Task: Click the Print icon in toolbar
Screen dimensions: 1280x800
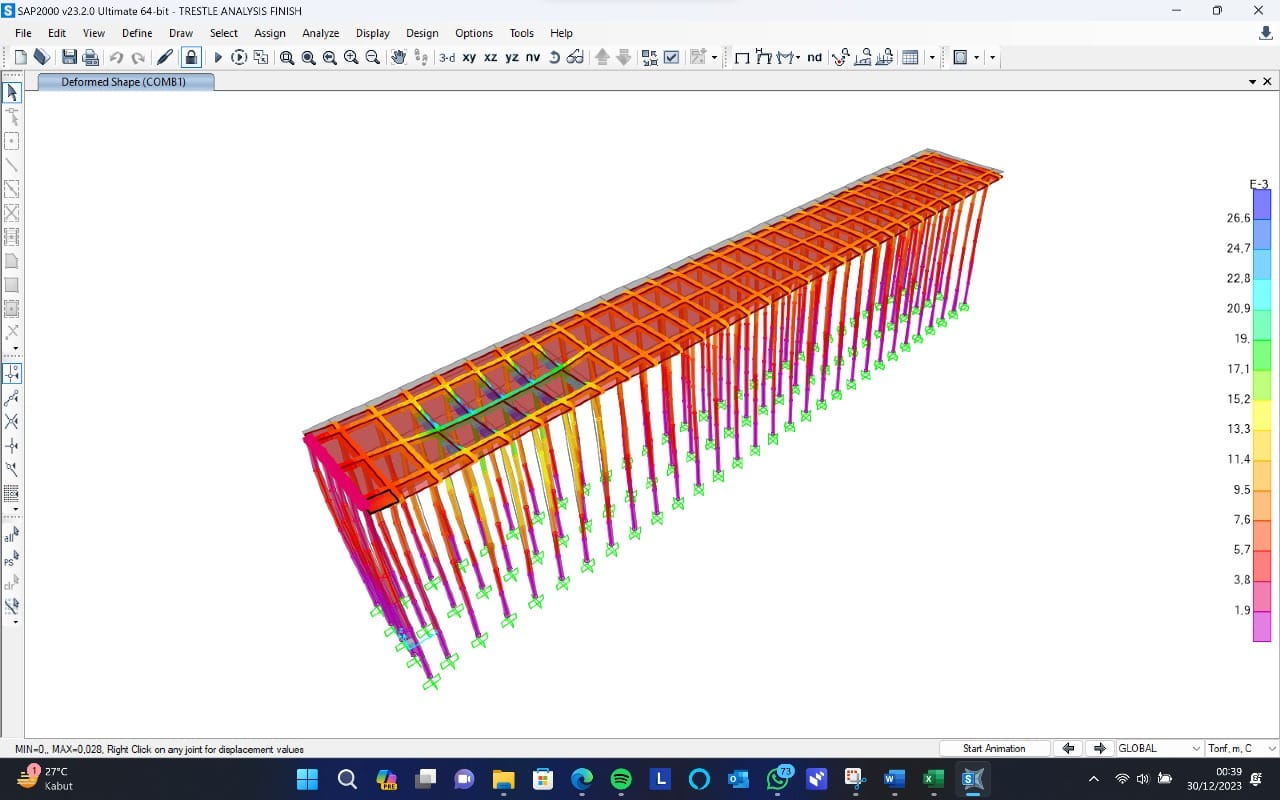Action: (90, 57)
